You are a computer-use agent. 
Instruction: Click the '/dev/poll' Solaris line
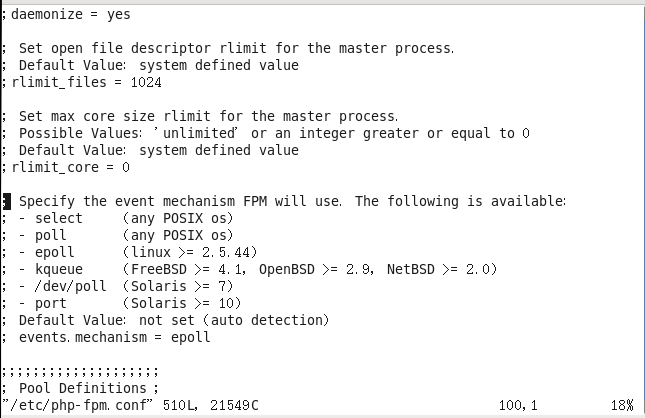coord(118,286)
